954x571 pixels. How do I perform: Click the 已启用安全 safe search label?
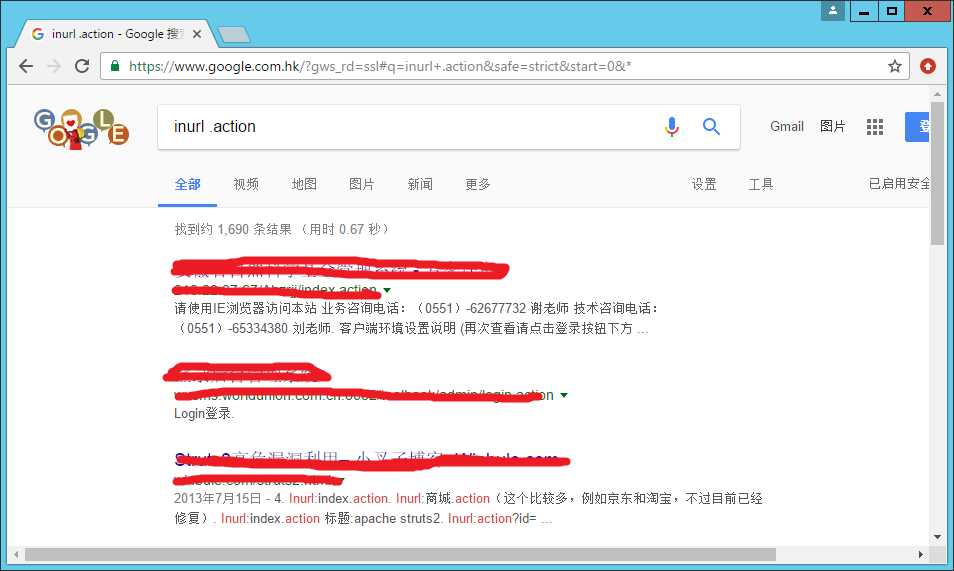point(899,184)
